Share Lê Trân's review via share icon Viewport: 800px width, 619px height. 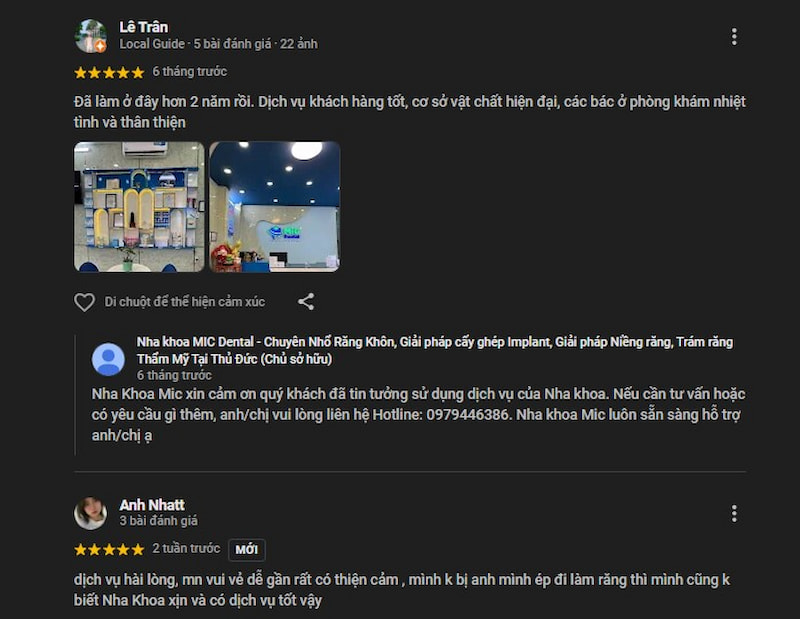[306, 302]
